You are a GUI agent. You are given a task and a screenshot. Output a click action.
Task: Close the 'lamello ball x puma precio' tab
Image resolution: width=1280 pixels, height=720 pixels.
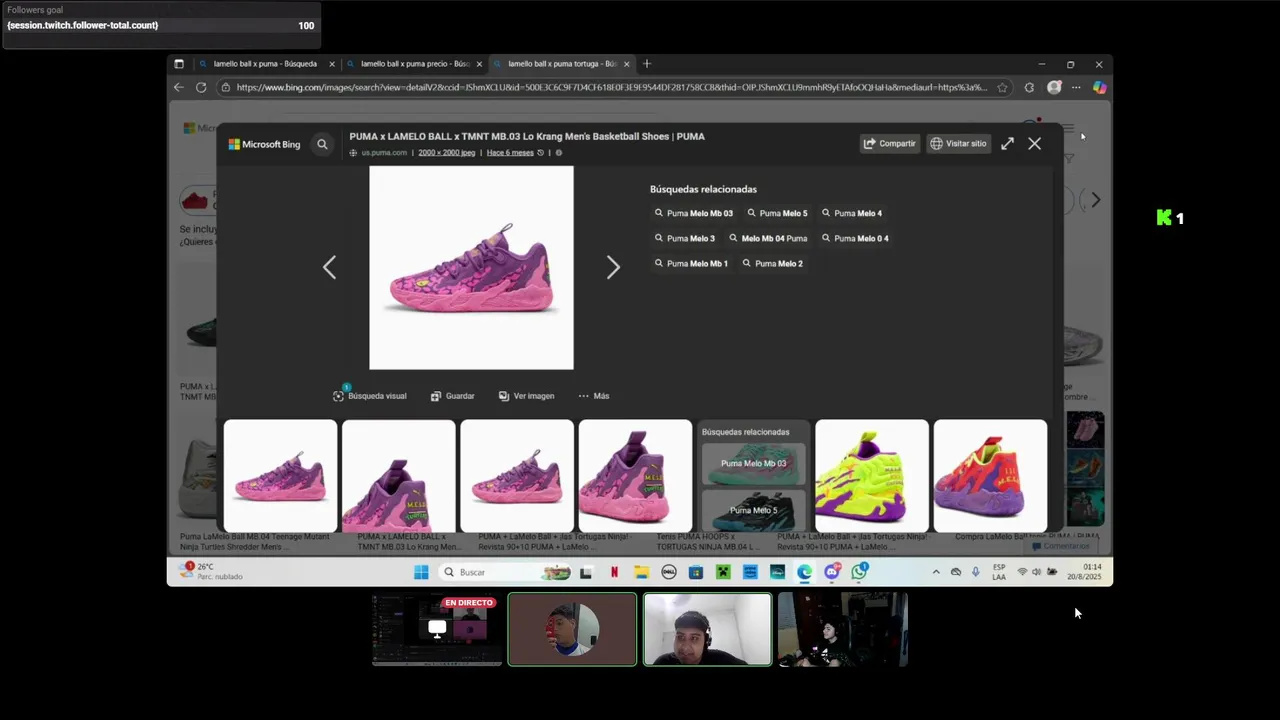click(x=479, y=64)
